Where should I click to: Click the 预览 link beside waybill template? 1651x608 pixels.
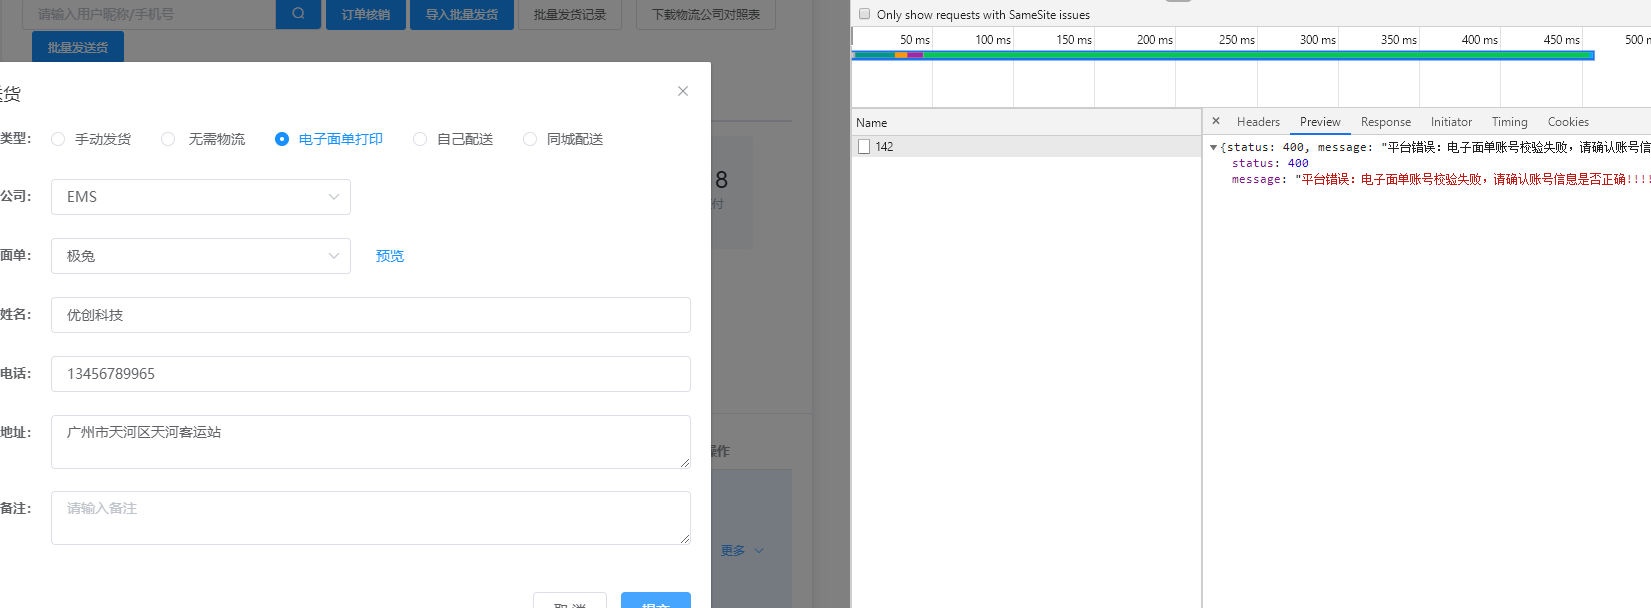pos(390,256)
